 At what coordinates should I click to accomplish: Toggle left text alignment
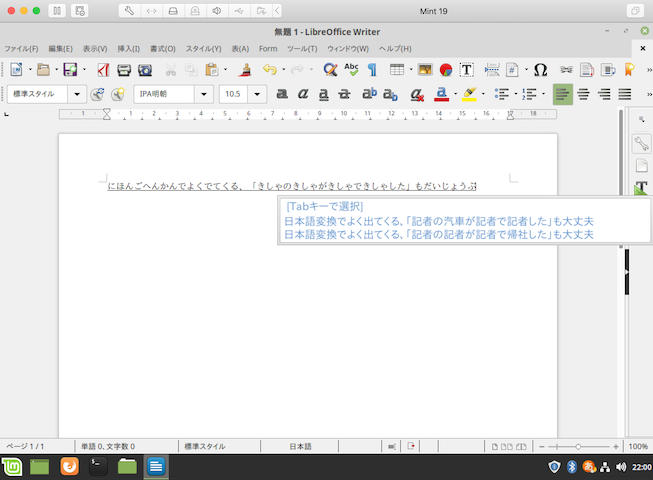click(562, 94)
